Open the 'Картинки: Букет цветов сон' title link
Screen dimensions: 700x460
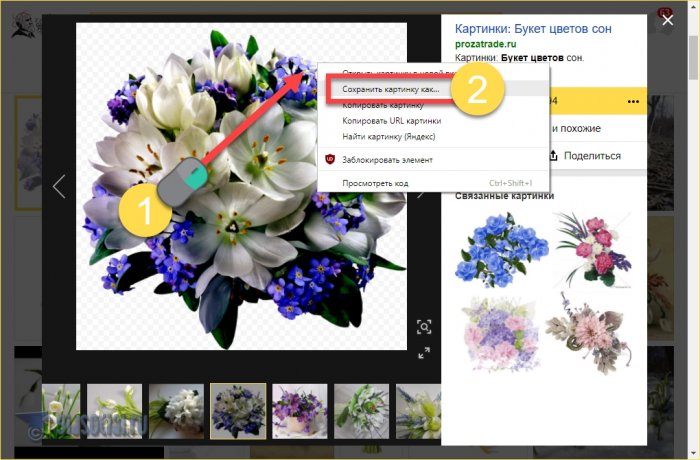click(x=533, y=28)
